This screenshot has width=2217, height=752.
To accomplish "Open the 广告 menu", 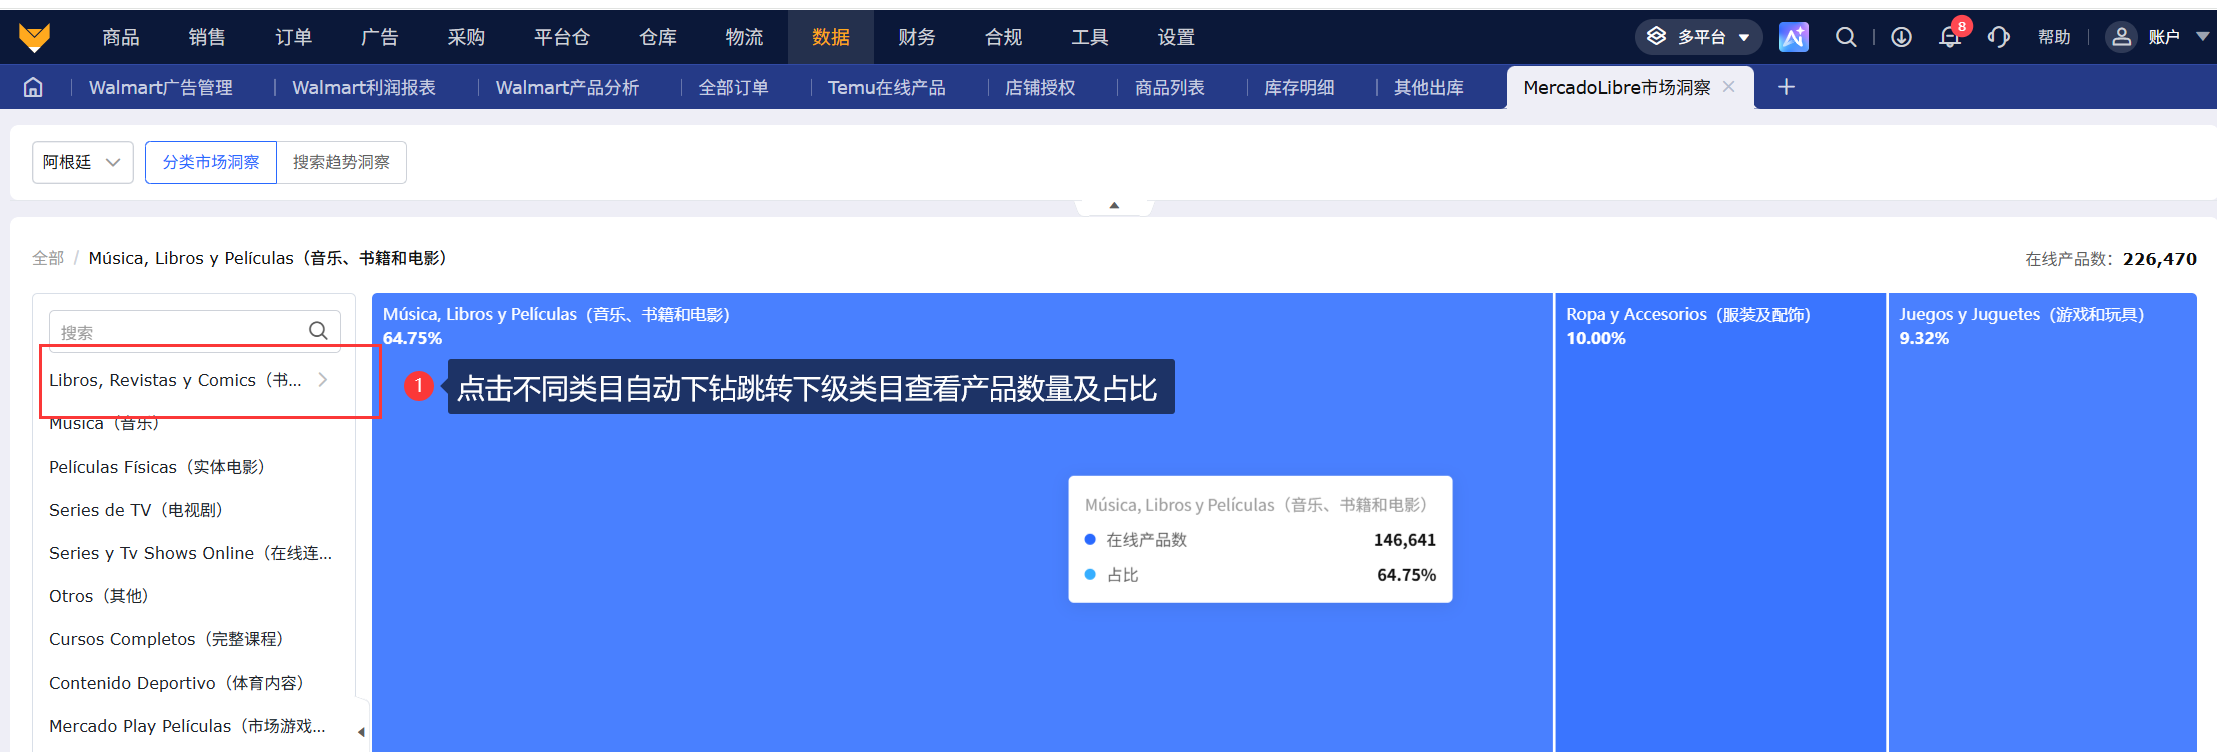I will [380, 37].
